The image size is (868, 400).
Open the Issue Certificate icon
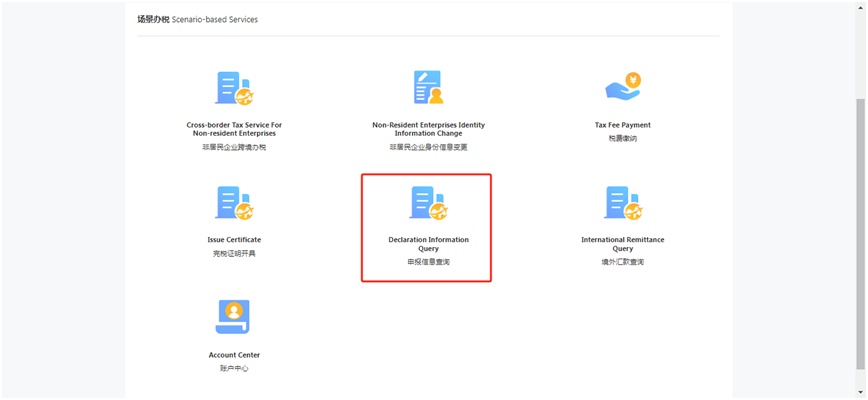234,203
